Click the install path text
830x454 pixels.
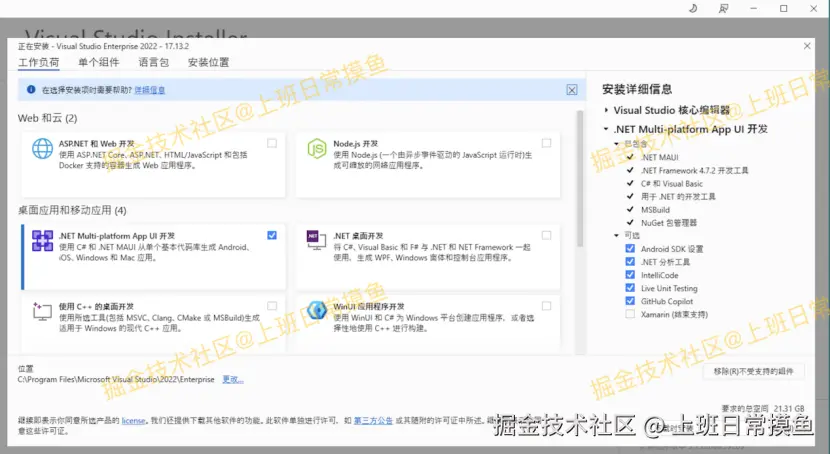pyautogui.click(x=116, y=379)
